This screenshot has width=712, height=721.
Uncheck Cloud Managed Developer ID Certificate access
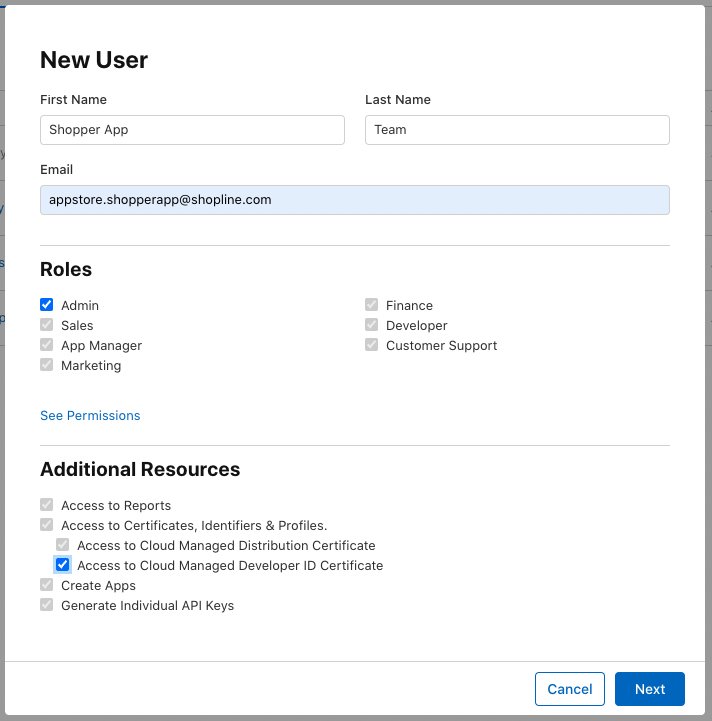(63, 565)
